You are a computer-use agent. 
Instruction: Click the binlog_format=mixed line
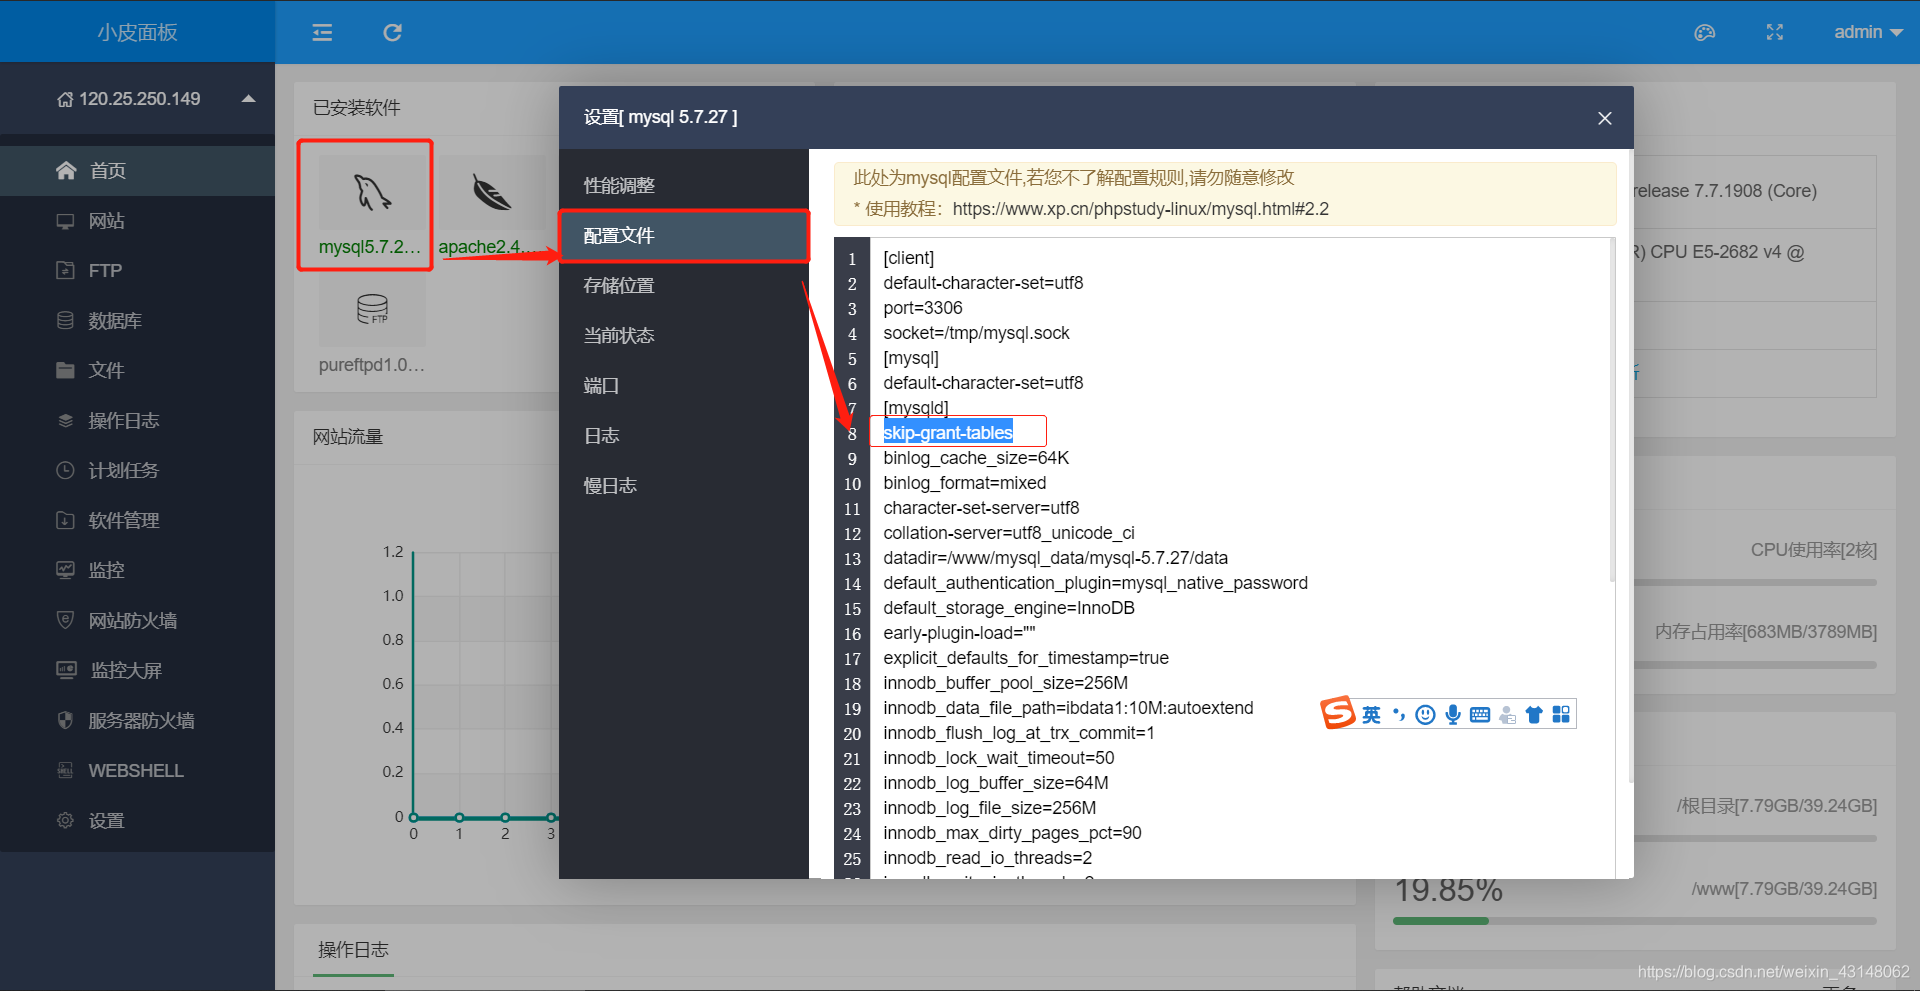pyautogui.click(x=964, y=483)
